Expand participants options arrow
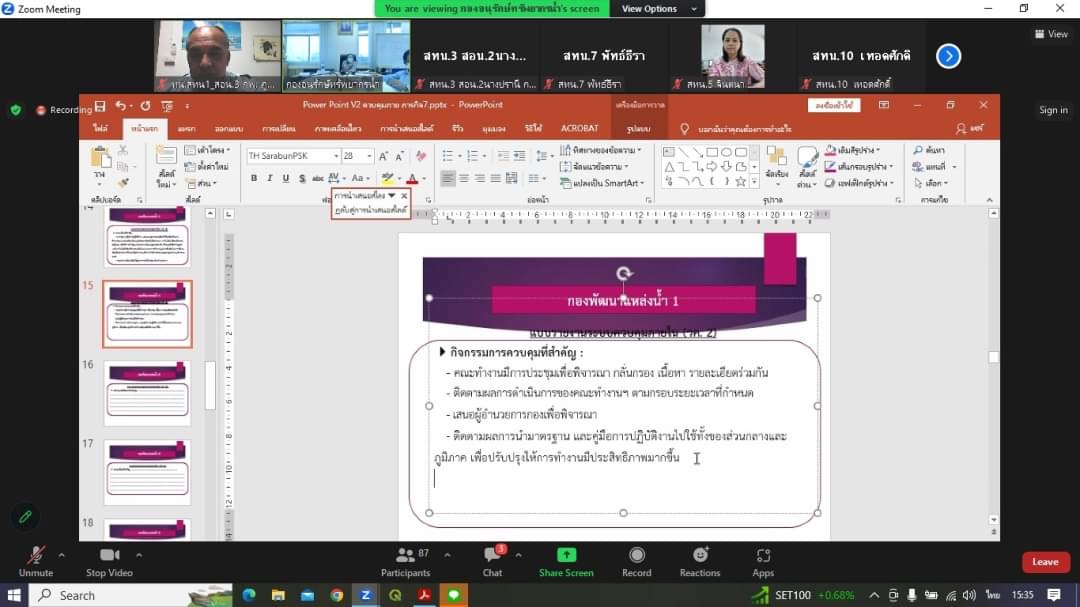This screenshot has height=607, width=1080. pyautogui.click(x=447, y=555)
